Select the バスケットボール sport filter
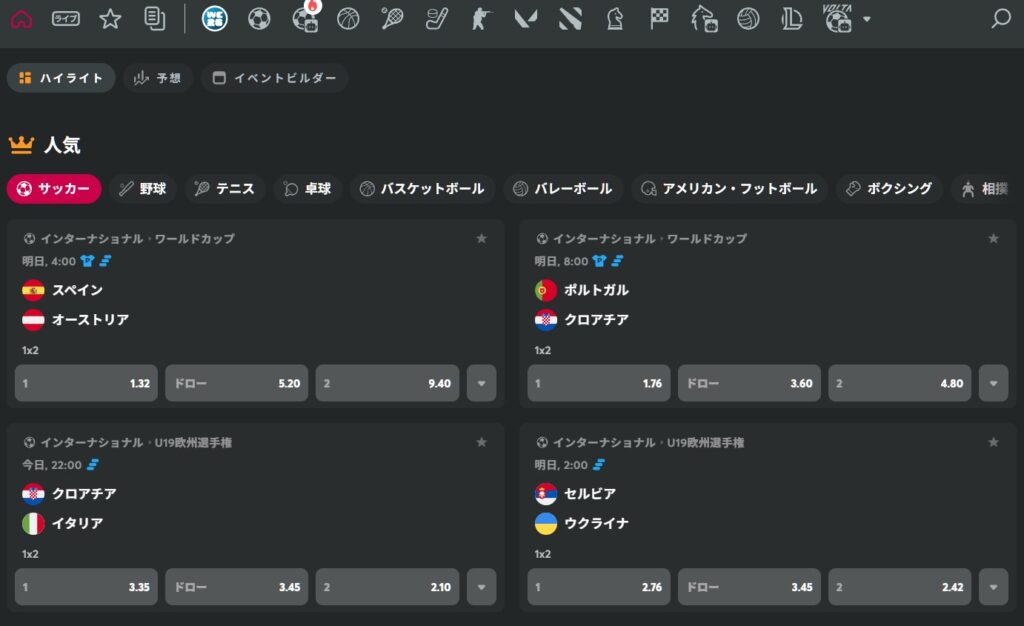Viewport: 1024px width, 626px height. point(423,189)
